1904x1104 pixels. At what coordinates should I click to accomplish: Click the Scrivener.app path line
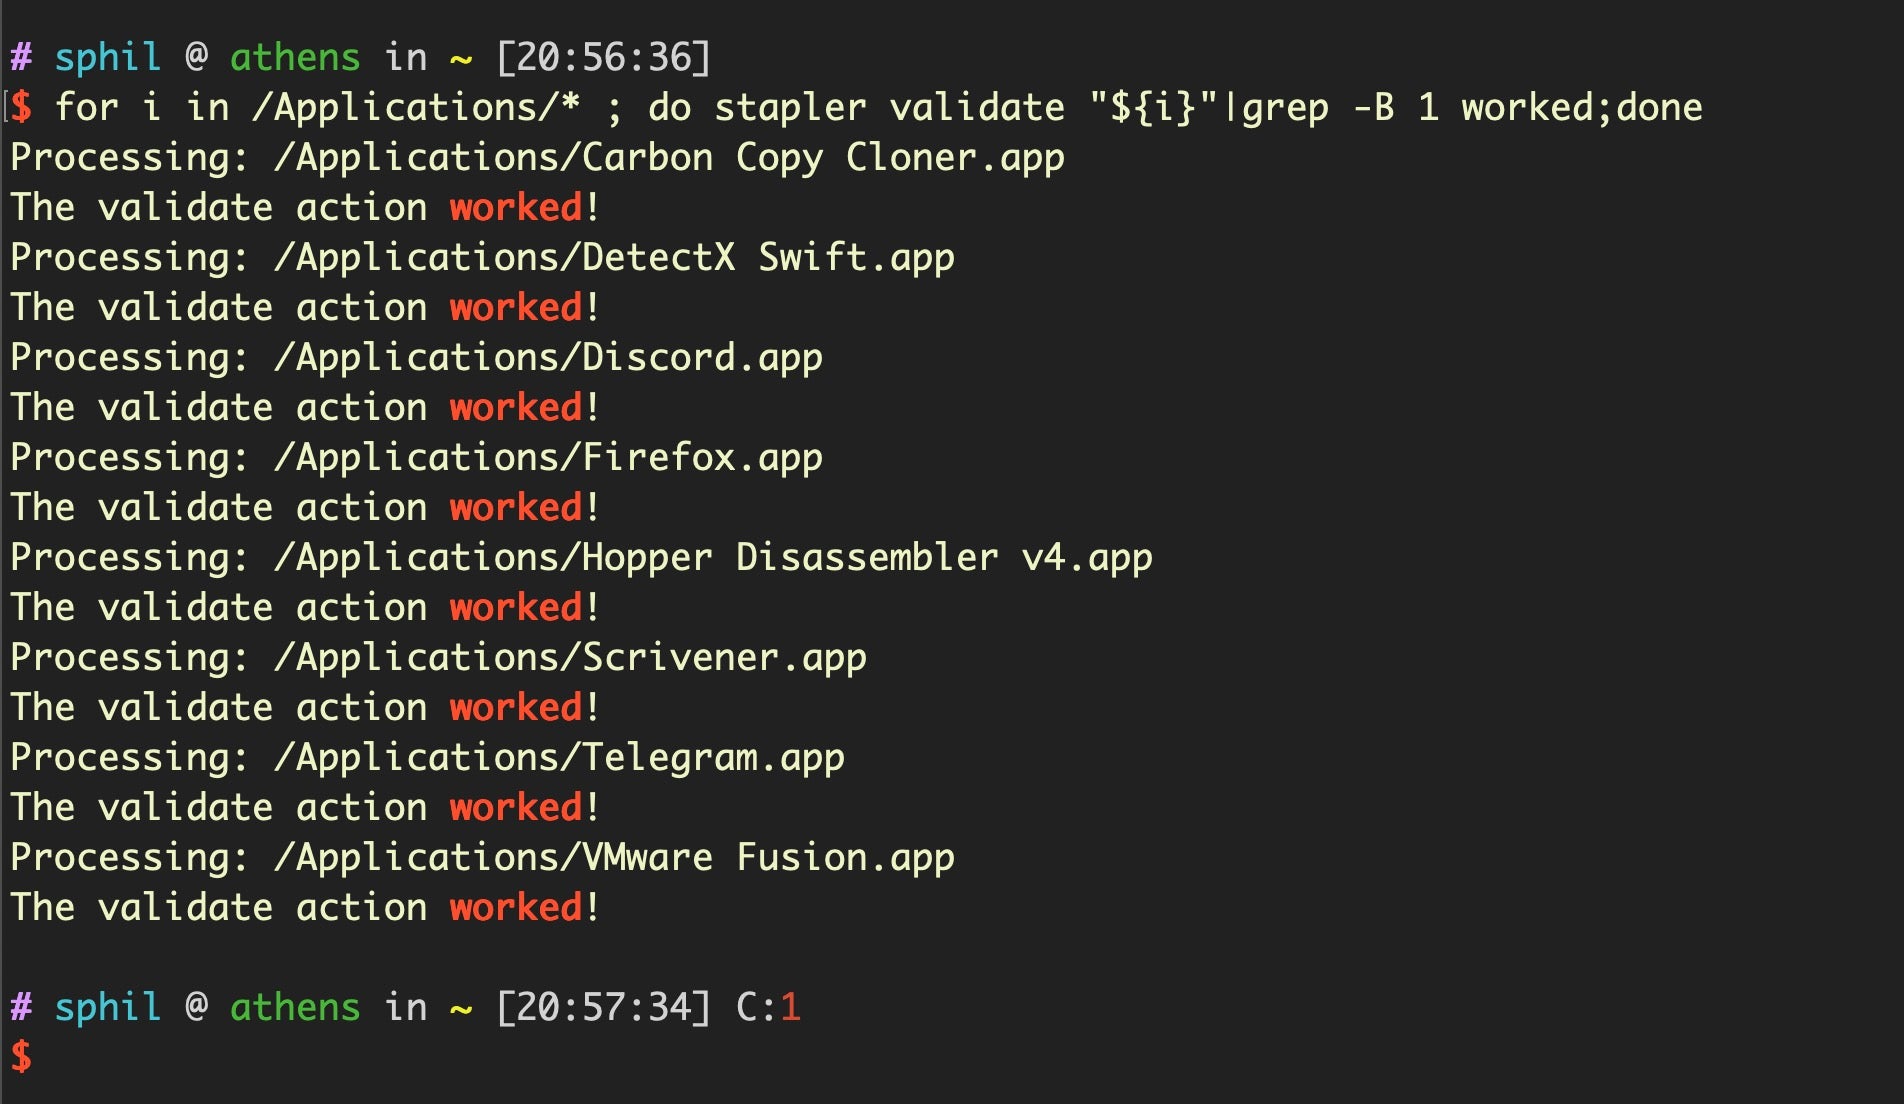pyautogui.click(x=570, y=658)
